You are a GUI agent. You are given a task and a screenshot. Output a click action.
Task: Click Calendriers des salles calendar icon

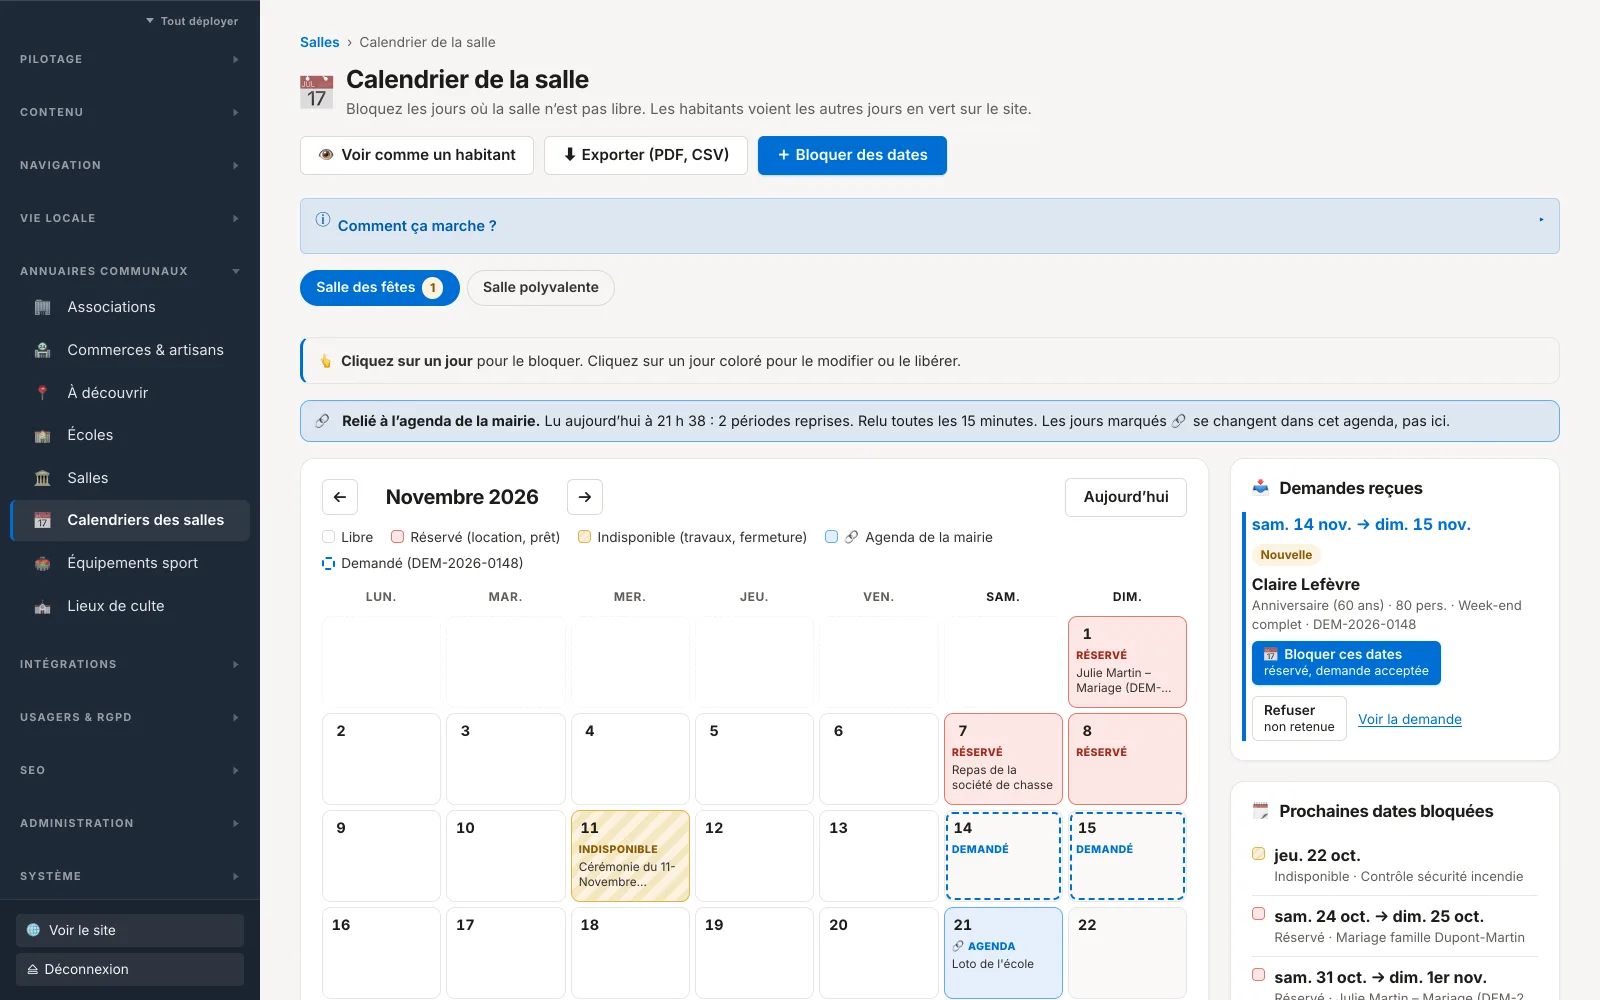[42, 520]
